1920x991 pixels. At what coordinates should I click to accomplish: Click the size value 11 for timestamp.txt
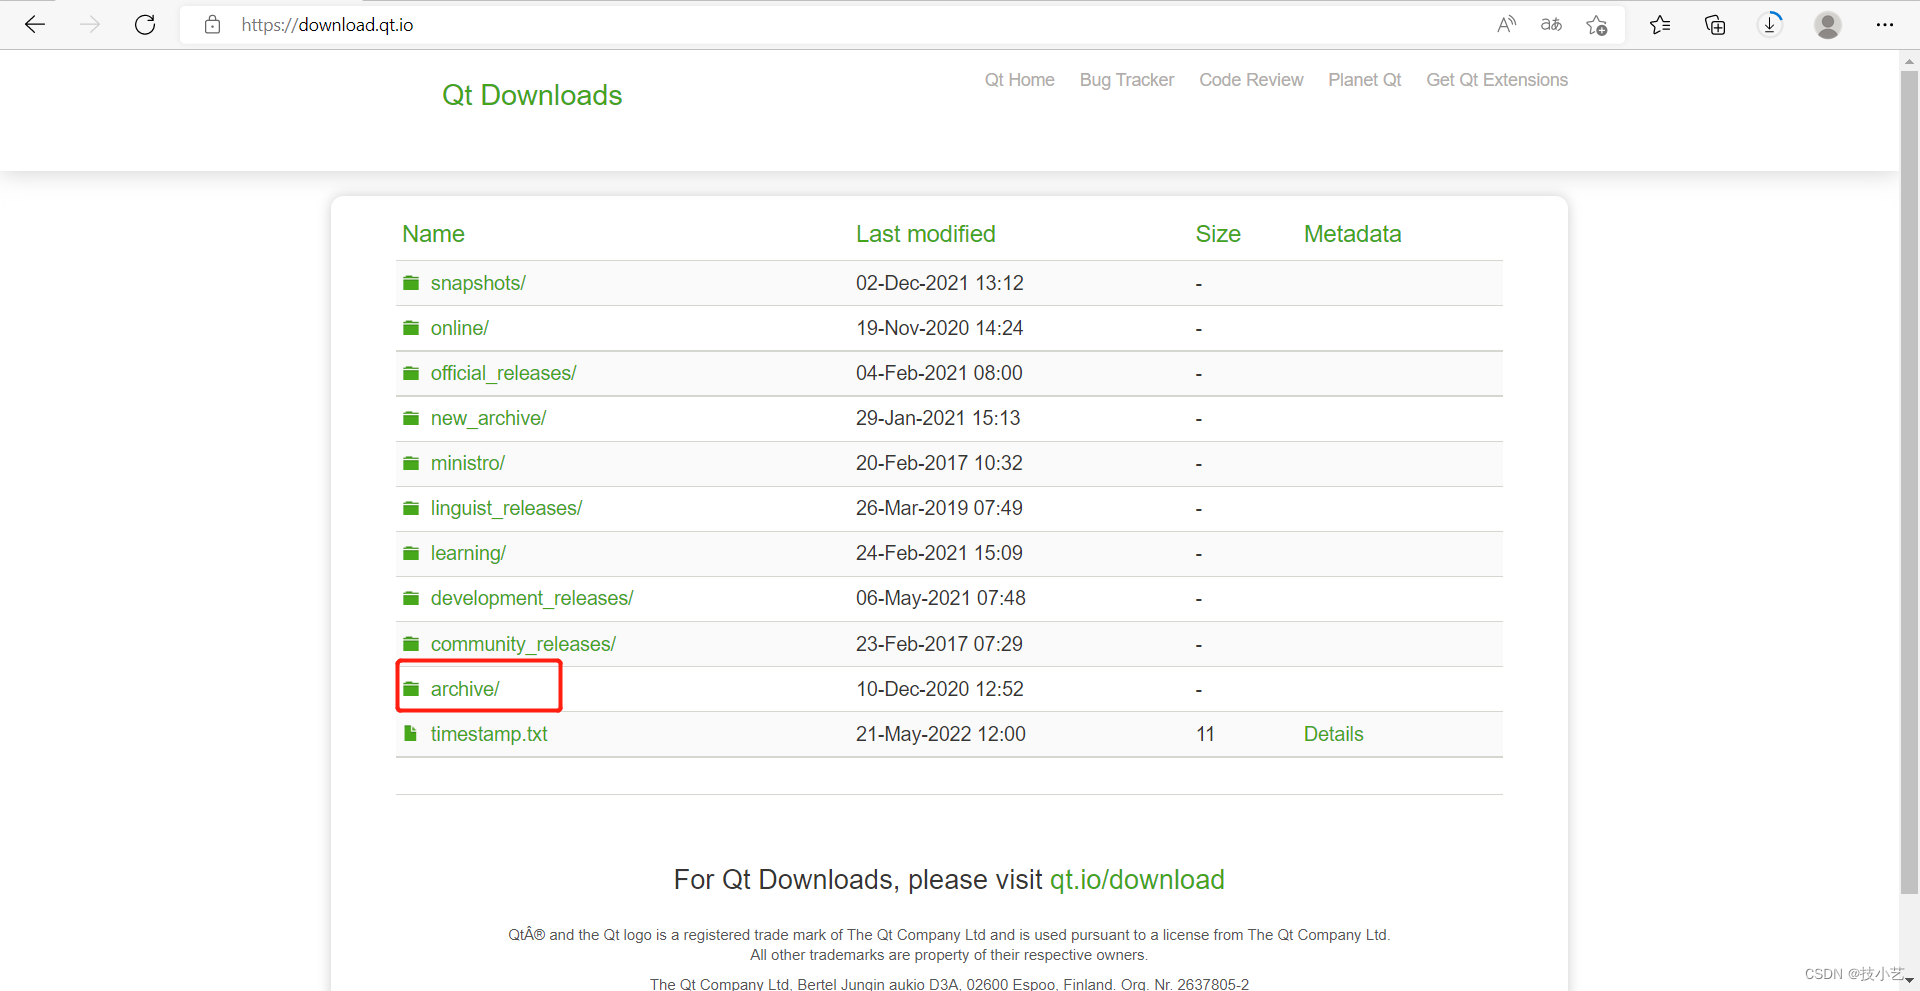[1205, 734]
